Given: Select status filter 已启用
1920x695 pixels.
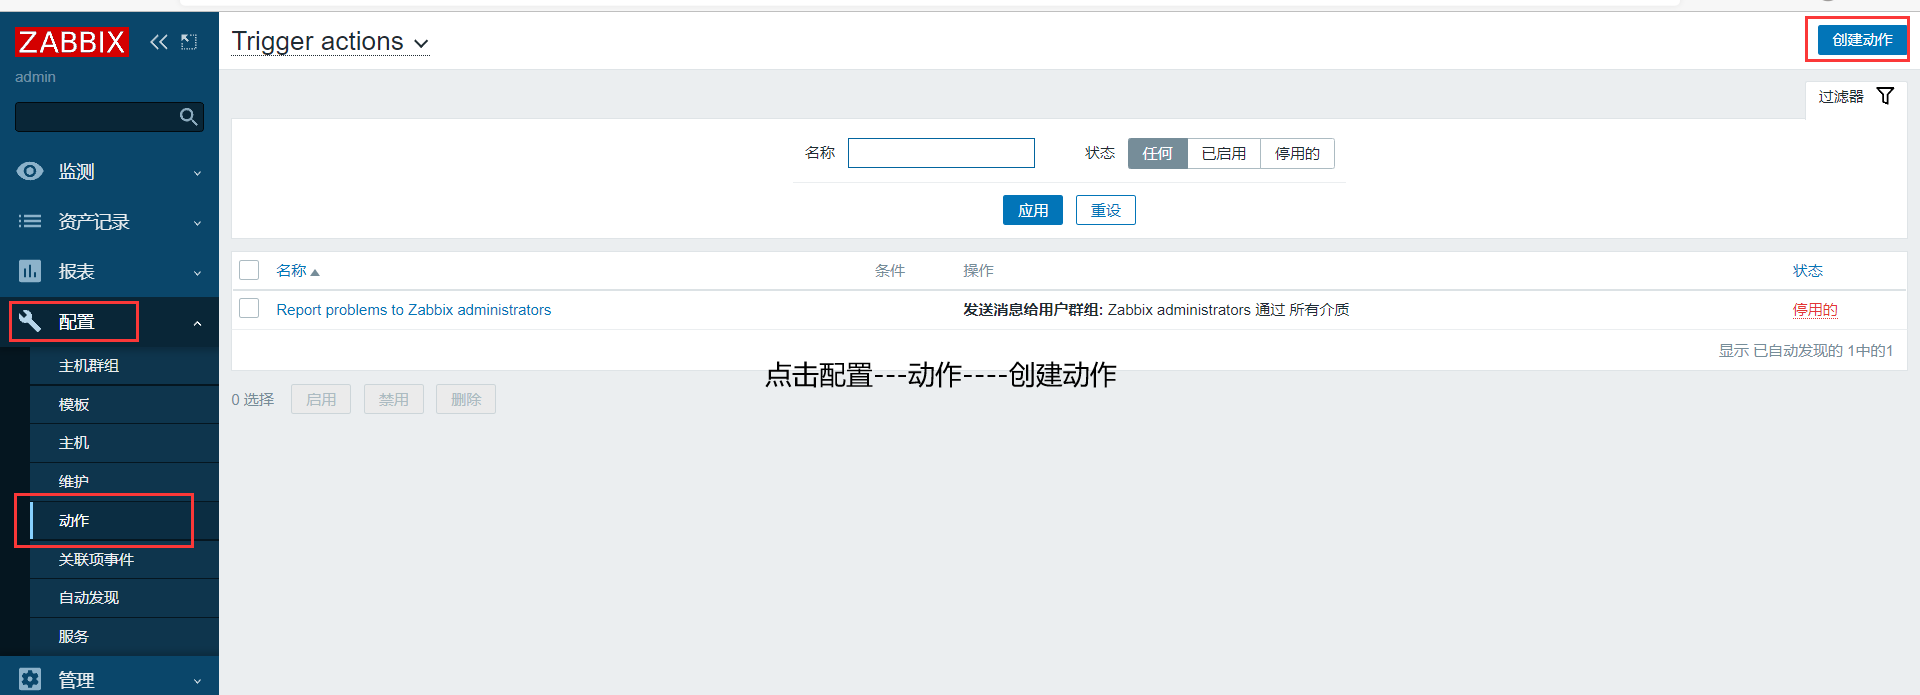Looking at the screenshot, I should tap(1224, 153).
